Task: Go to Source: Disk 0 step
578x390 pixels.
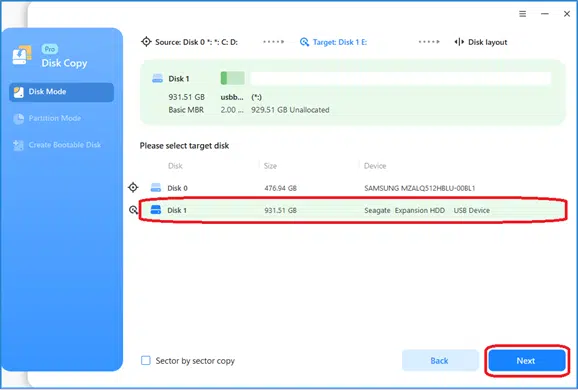Action: coord(196,42)
